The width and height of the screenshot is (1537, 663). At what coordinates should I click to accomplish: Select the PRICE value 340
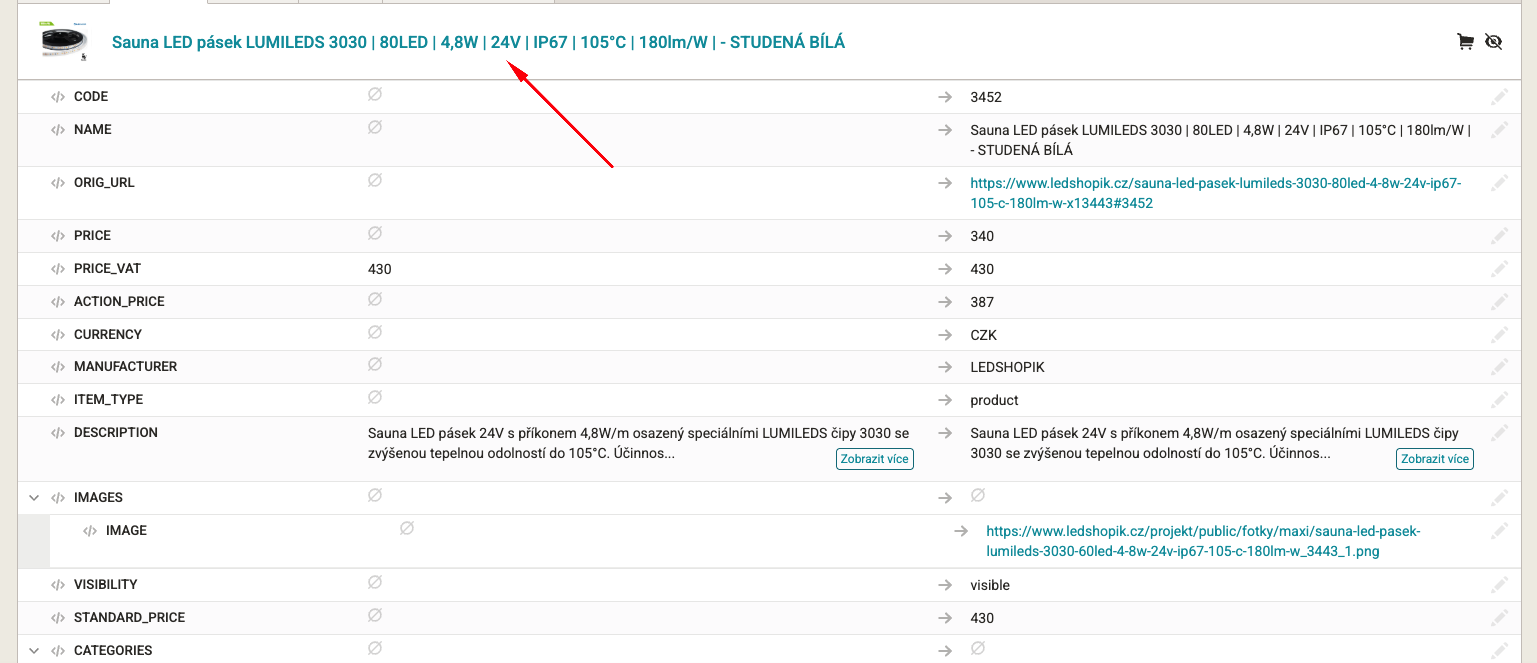coord(982,236)
